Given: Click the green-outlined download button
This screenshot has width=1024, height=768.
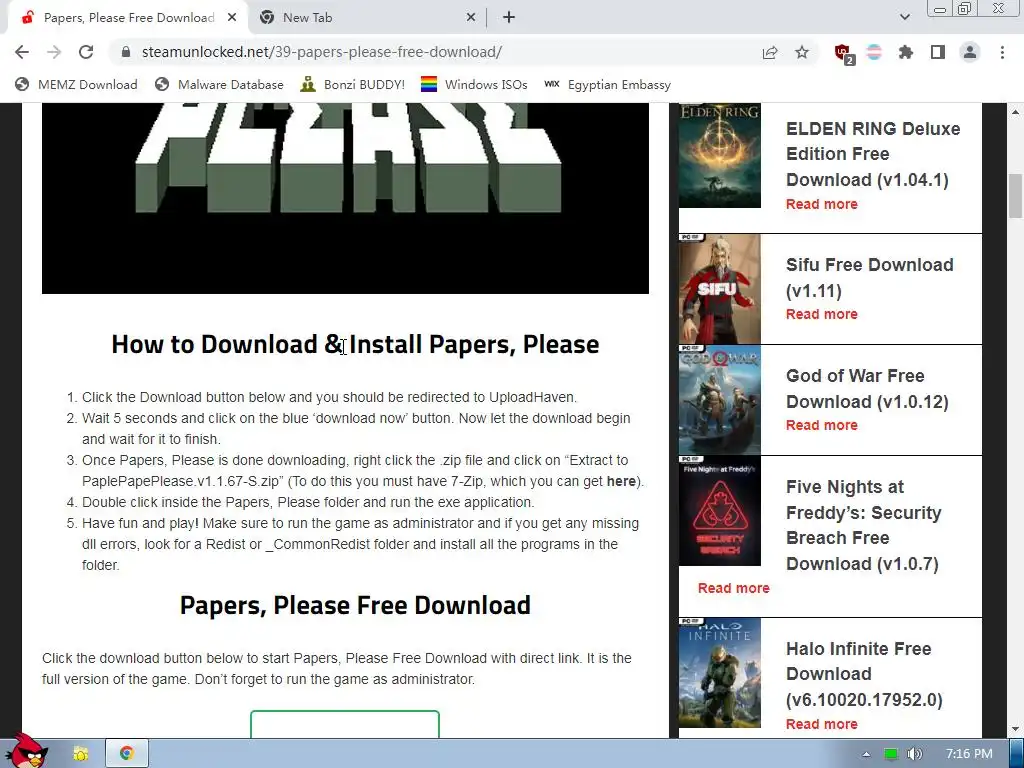Looking at the screenshot, I should point(345,724).
